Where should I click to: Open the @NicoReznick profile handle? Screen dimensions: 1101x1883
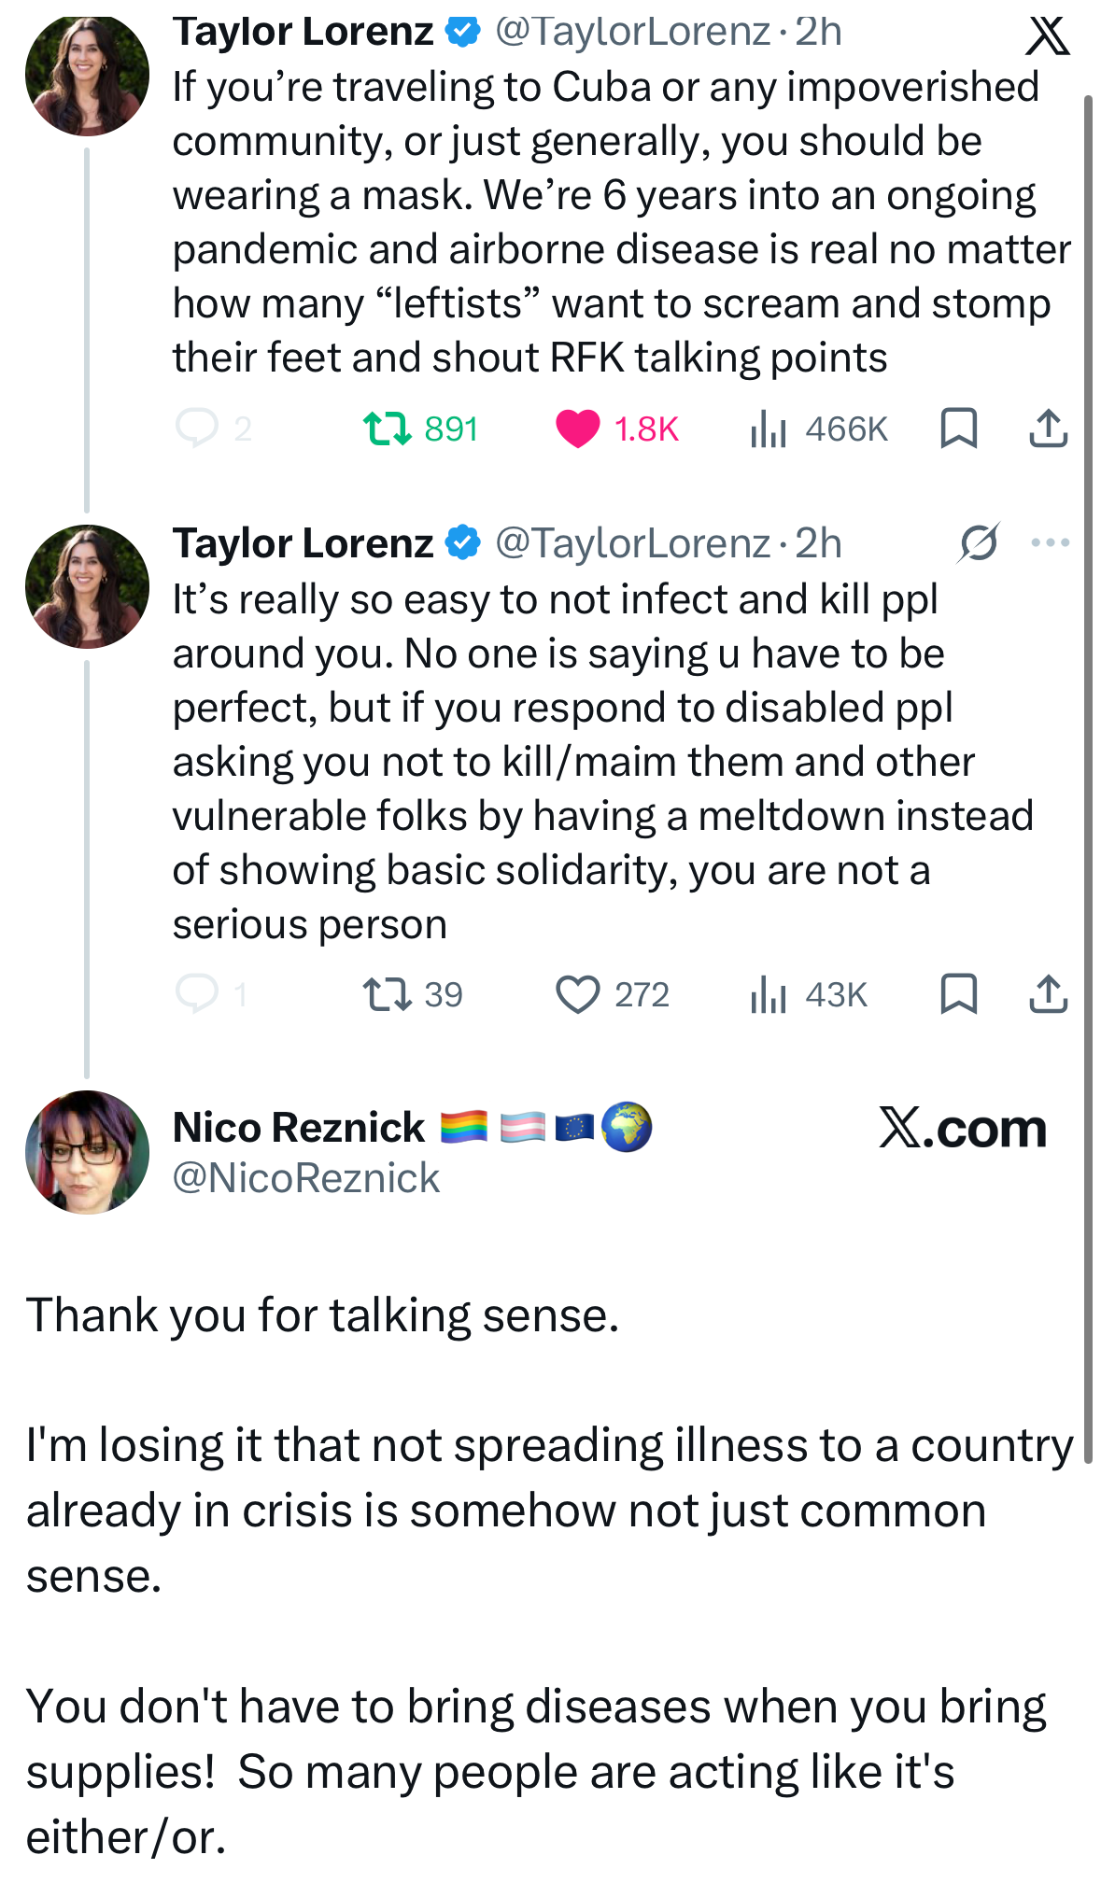pos(306,1178)
